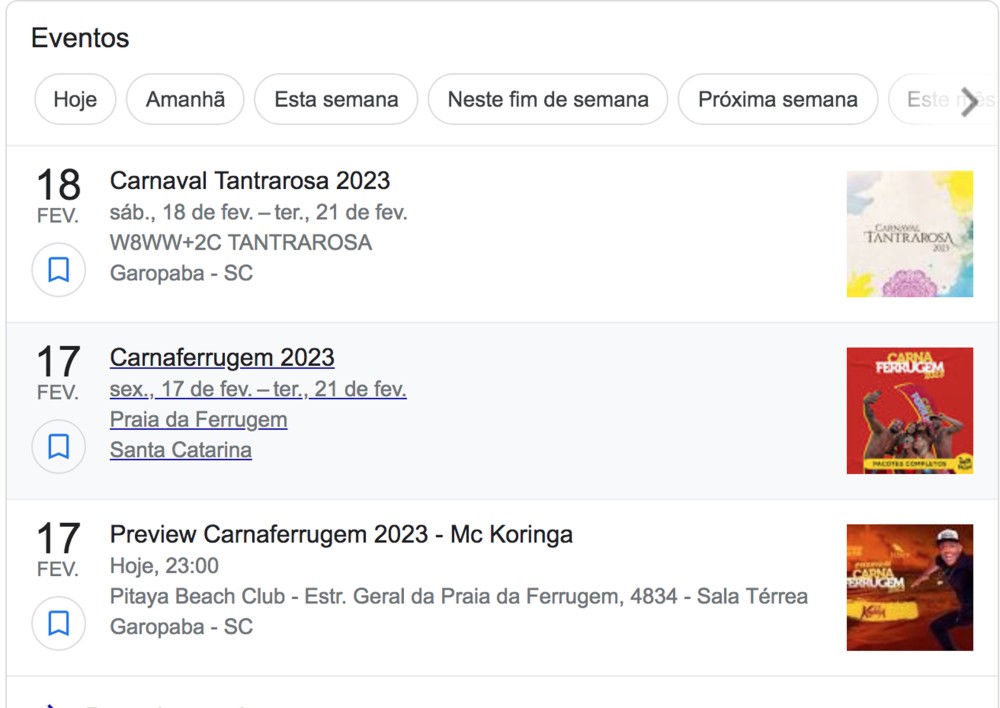Follow the Santa Catarina link
The width and height of the screenshot is (1000, 708).
tap(181, 450)
